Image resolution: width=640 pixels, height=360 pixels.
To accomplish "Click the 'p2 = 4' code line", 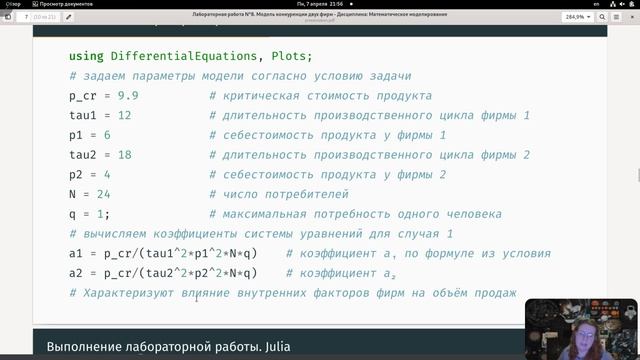I will click(x=90, y=175).
